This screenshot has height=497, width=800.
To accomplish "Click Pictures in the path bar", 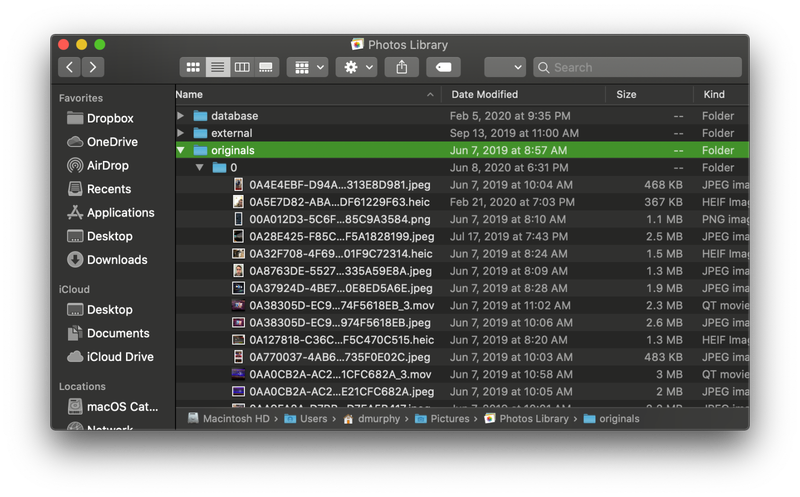I will [x=450, y=419].
